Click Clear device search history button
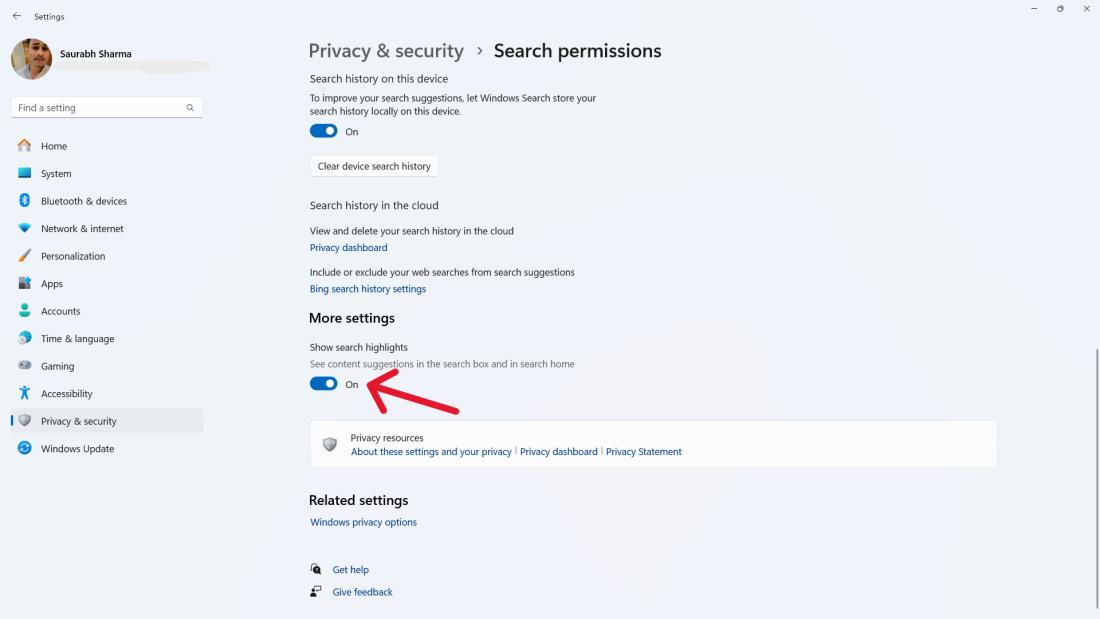Viewport: 1100px width, 619px height. (x=374, y=166)
